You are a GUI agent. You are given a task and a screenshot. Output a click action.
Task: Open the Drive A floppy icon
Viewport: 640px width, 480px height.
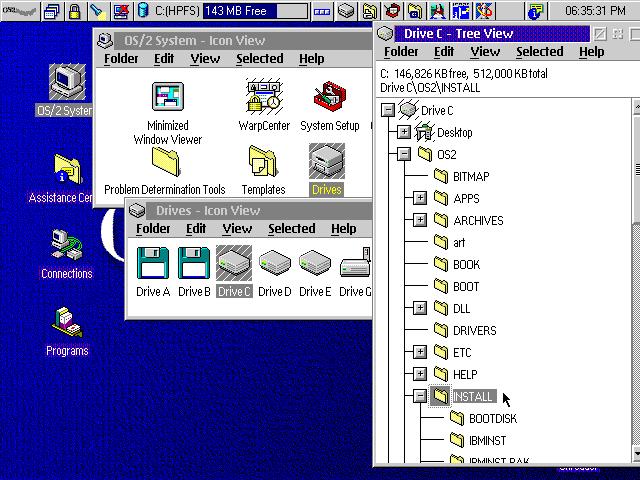click(153, 264)
